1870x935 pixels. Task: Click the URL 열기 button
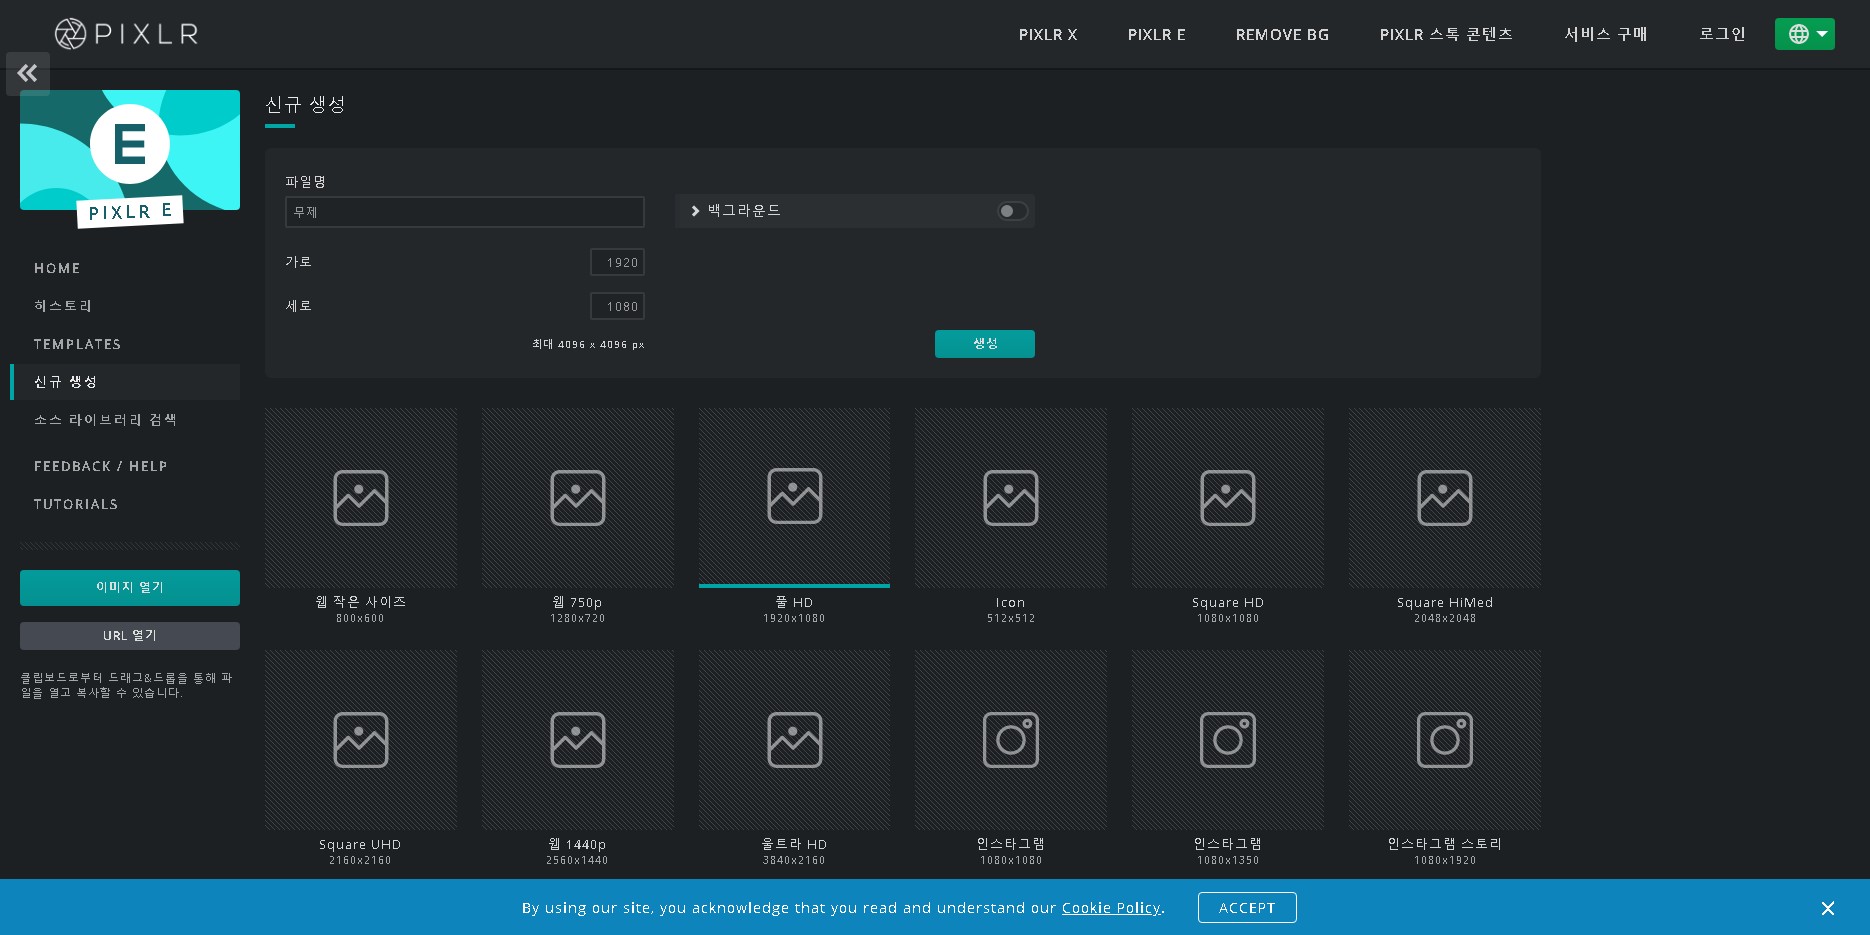(x=130, y=636)
